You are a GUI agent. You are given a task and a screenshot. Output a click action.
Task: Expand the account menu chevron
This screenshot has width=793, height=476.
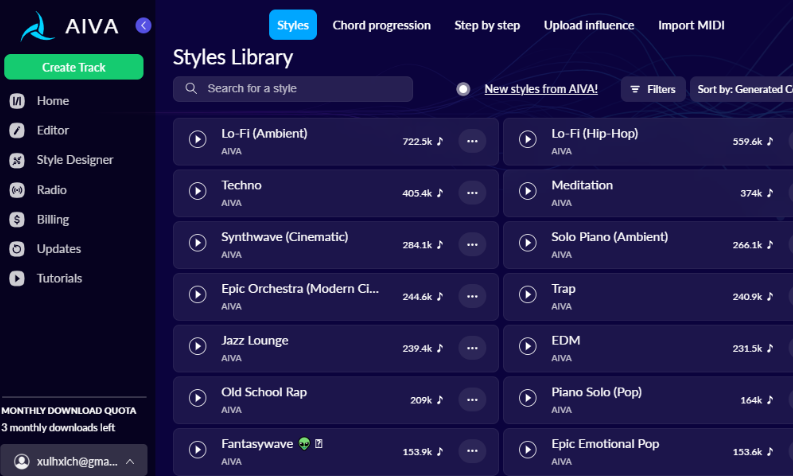pos(130,461)
